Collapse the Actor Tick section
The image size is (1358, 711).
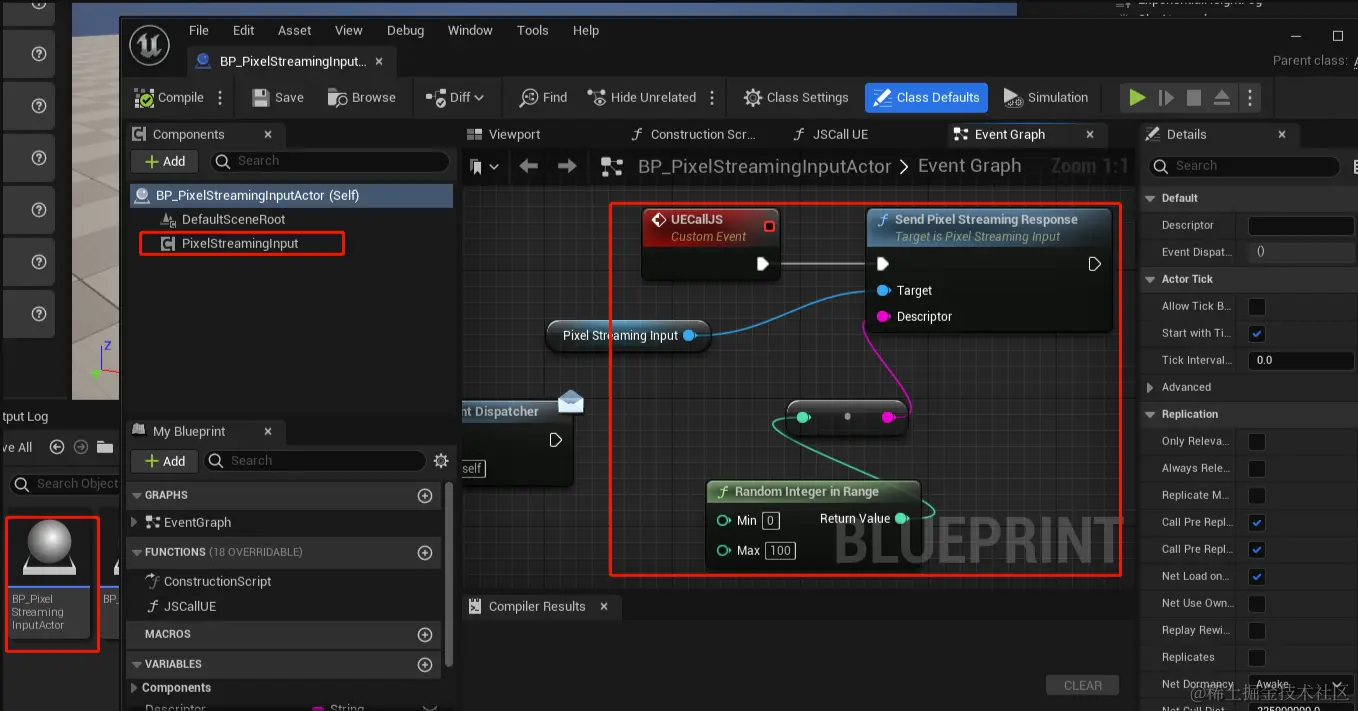tap(1150, 279)
